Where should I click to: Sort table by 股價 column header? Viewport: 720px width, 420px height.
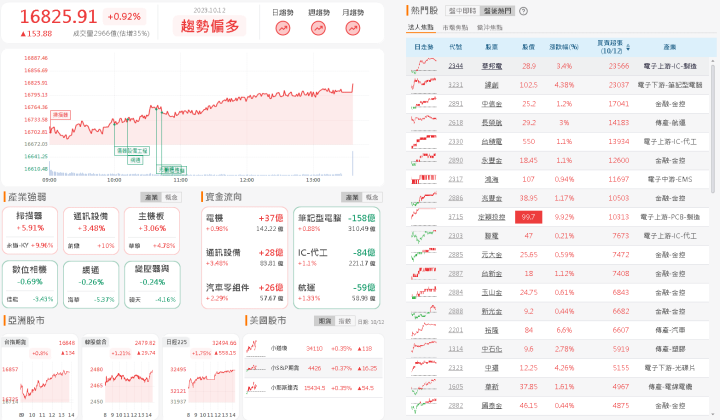(529, 47)
